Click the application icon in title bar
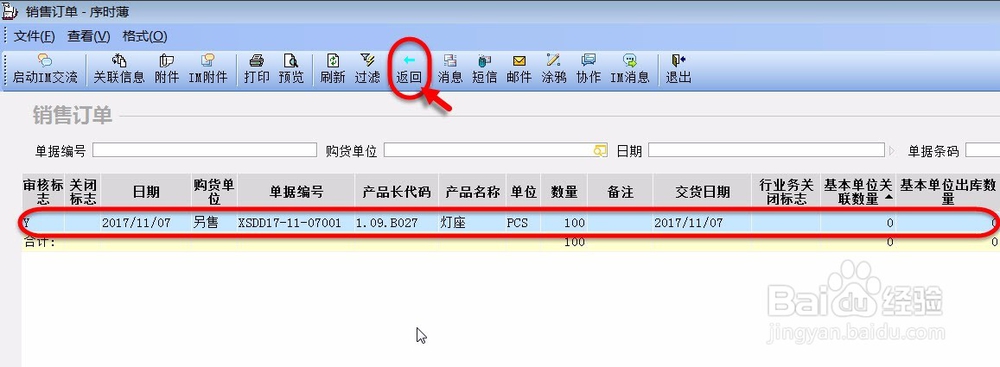The width and height of the screenshot is (1000, 367). (x=10, y=11)
